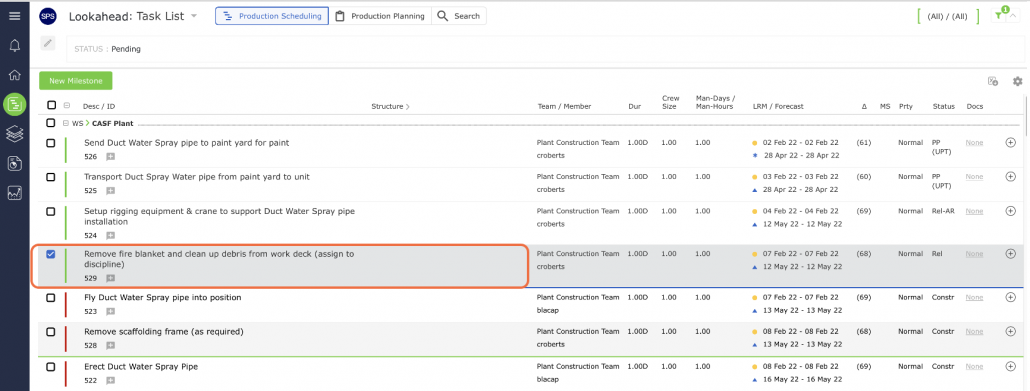Open the None docs link for task 523
The image size is (1030, 391).
tap(974, 297)
